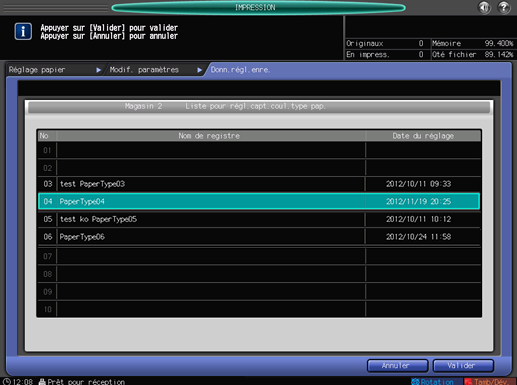Viewport: 517px width, 385px height.
Task: Click the Date du réglage column header
Action: (423, 136)
